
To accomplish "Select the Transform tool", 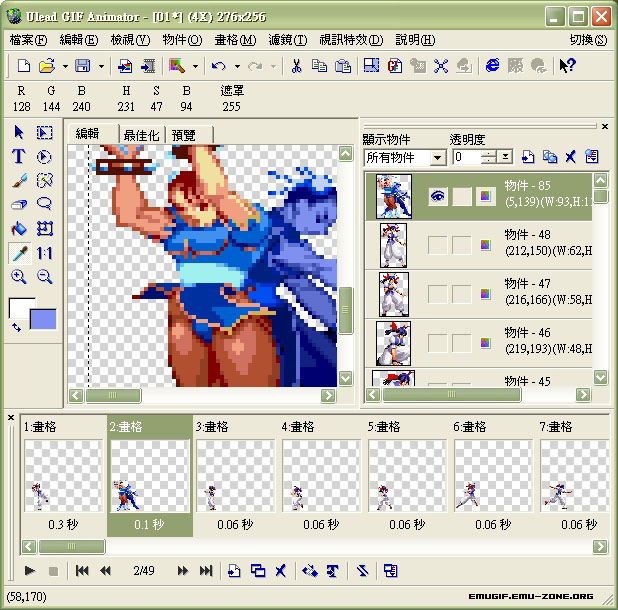I will point(44,229).
